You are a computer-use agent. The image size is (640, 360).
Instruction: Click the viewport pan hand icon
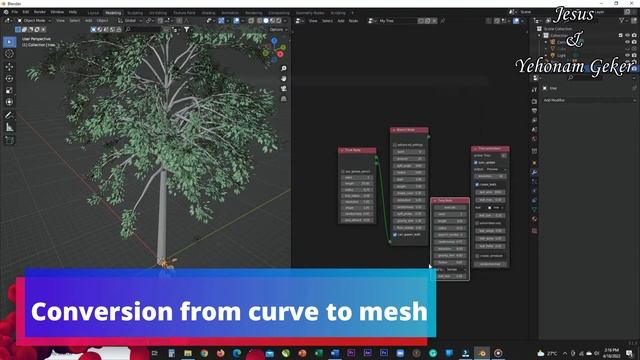[x=284, y=78]
